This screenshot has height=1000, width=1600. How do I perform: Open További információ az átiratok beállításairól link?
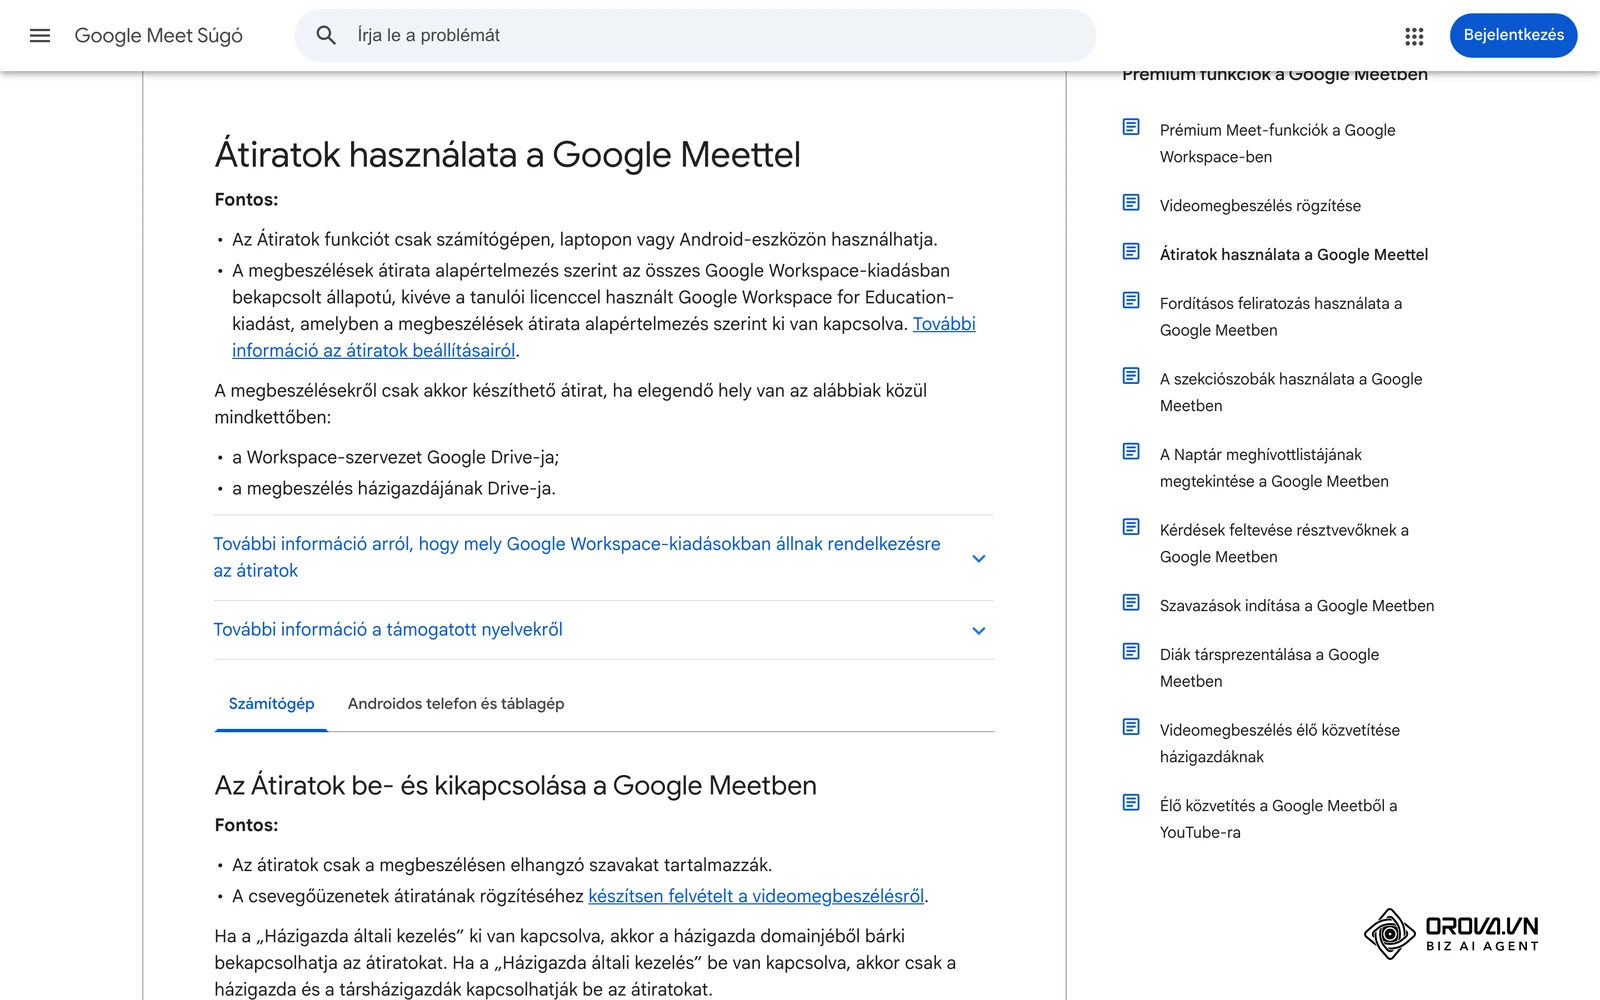pyautogui.click(x=604, y=338)
